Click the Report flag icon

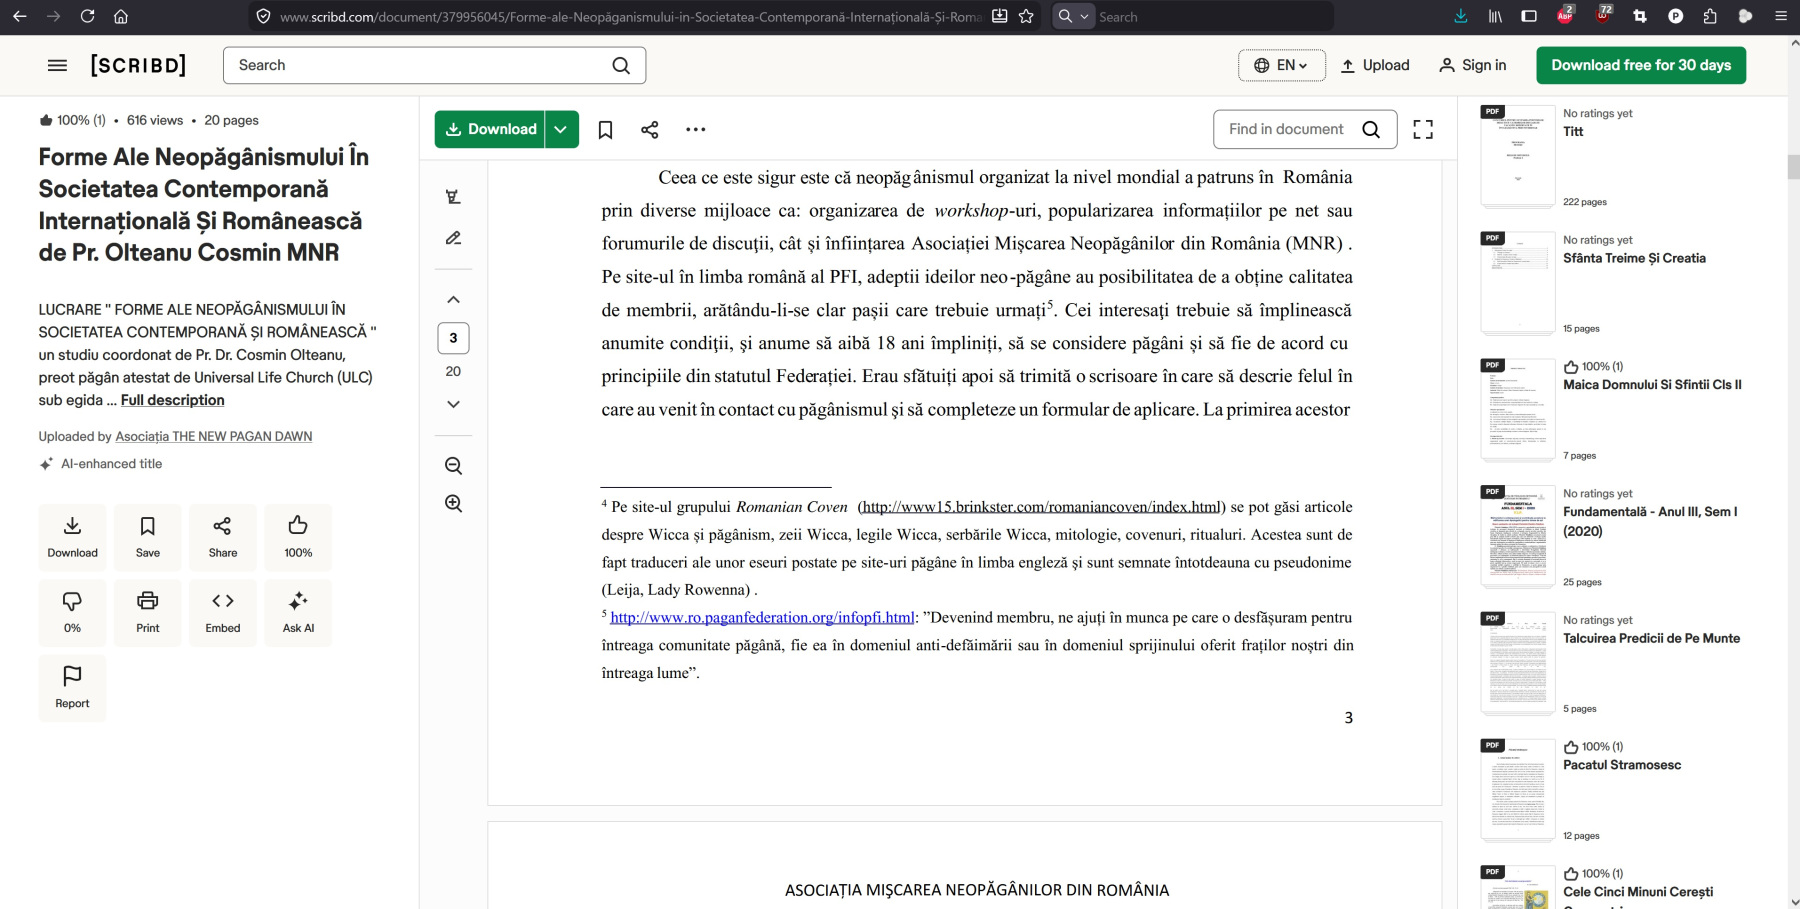72,687
